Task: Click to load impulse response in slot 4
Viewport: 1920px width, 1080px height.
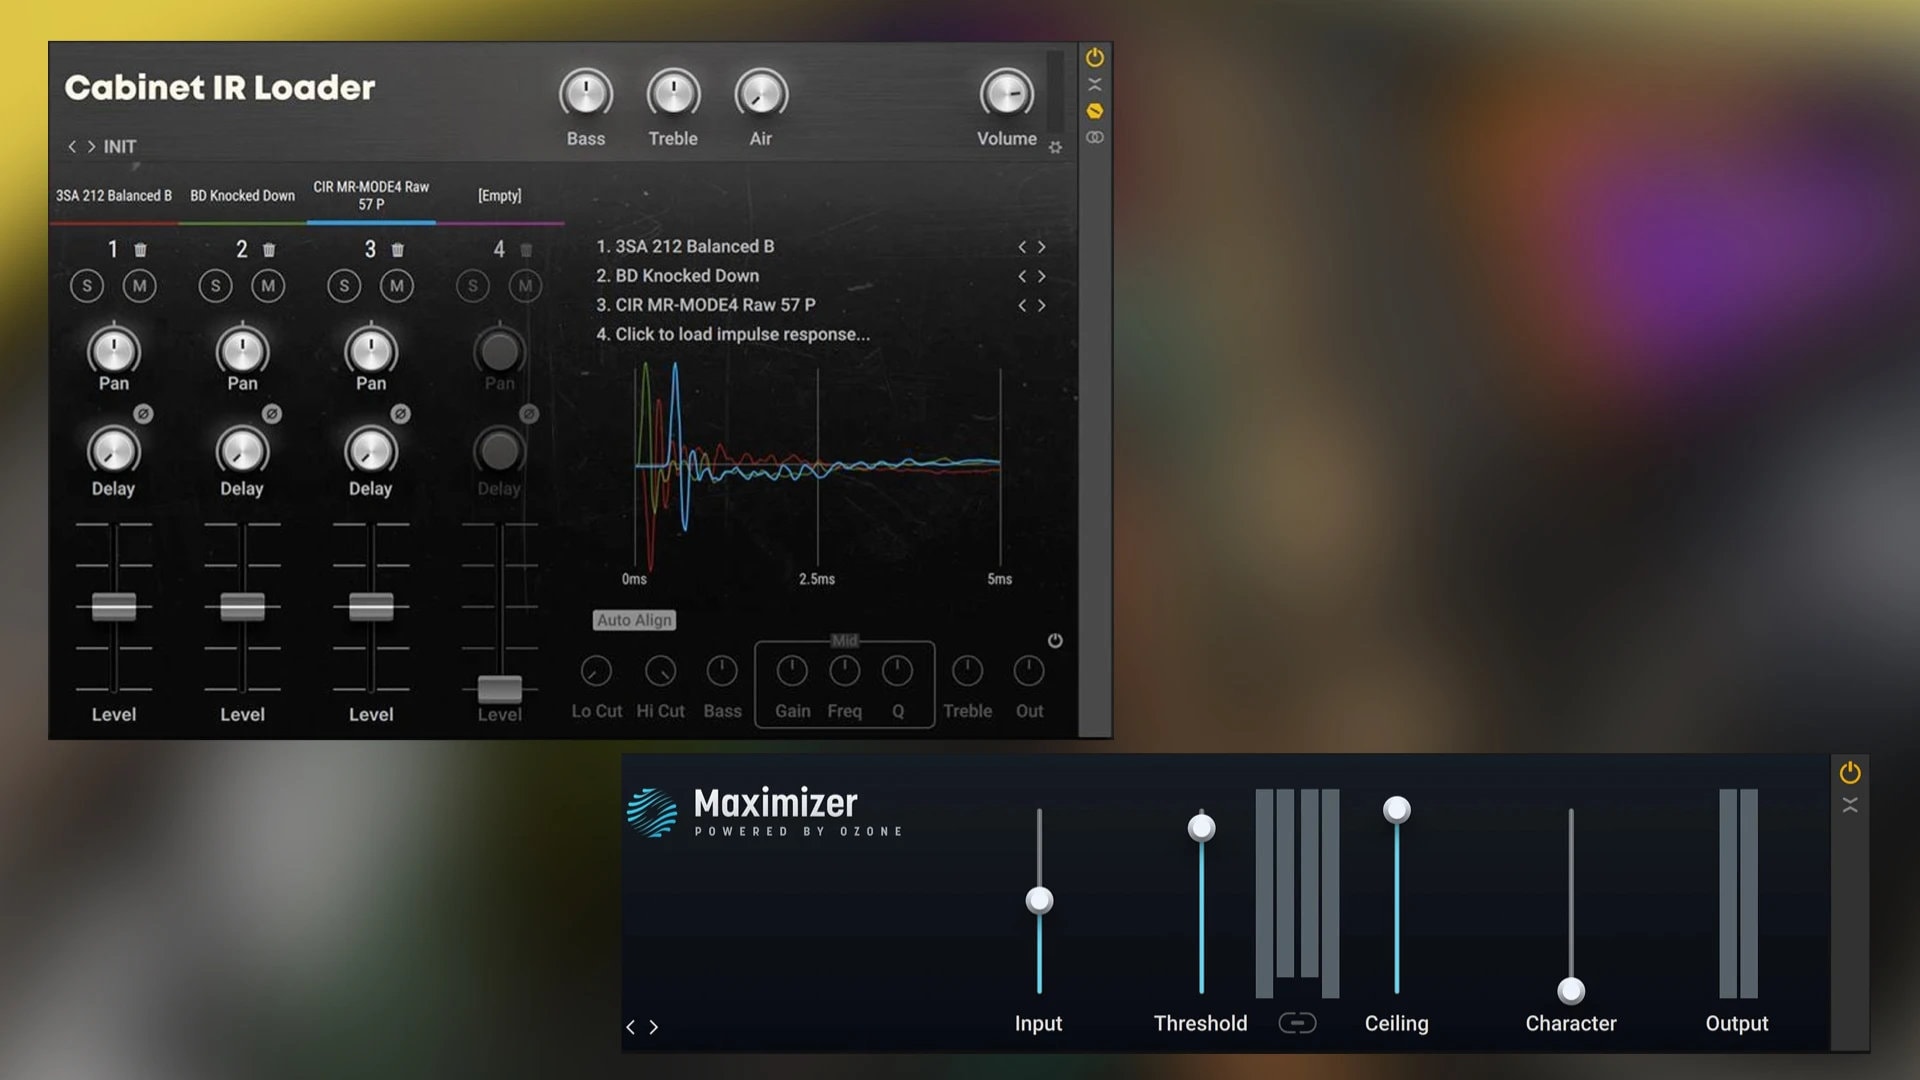Action: coord(733,334)
